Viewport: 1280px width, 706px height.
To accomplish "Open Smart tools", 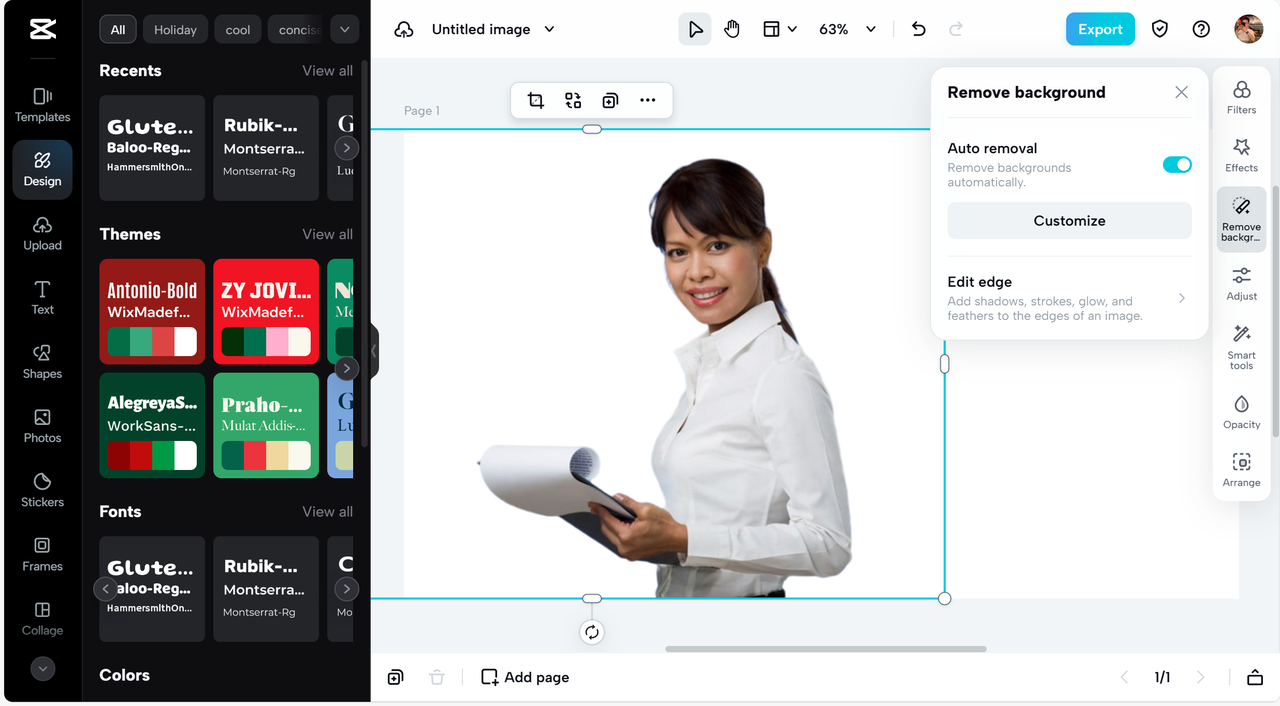I will [1241, 347].
